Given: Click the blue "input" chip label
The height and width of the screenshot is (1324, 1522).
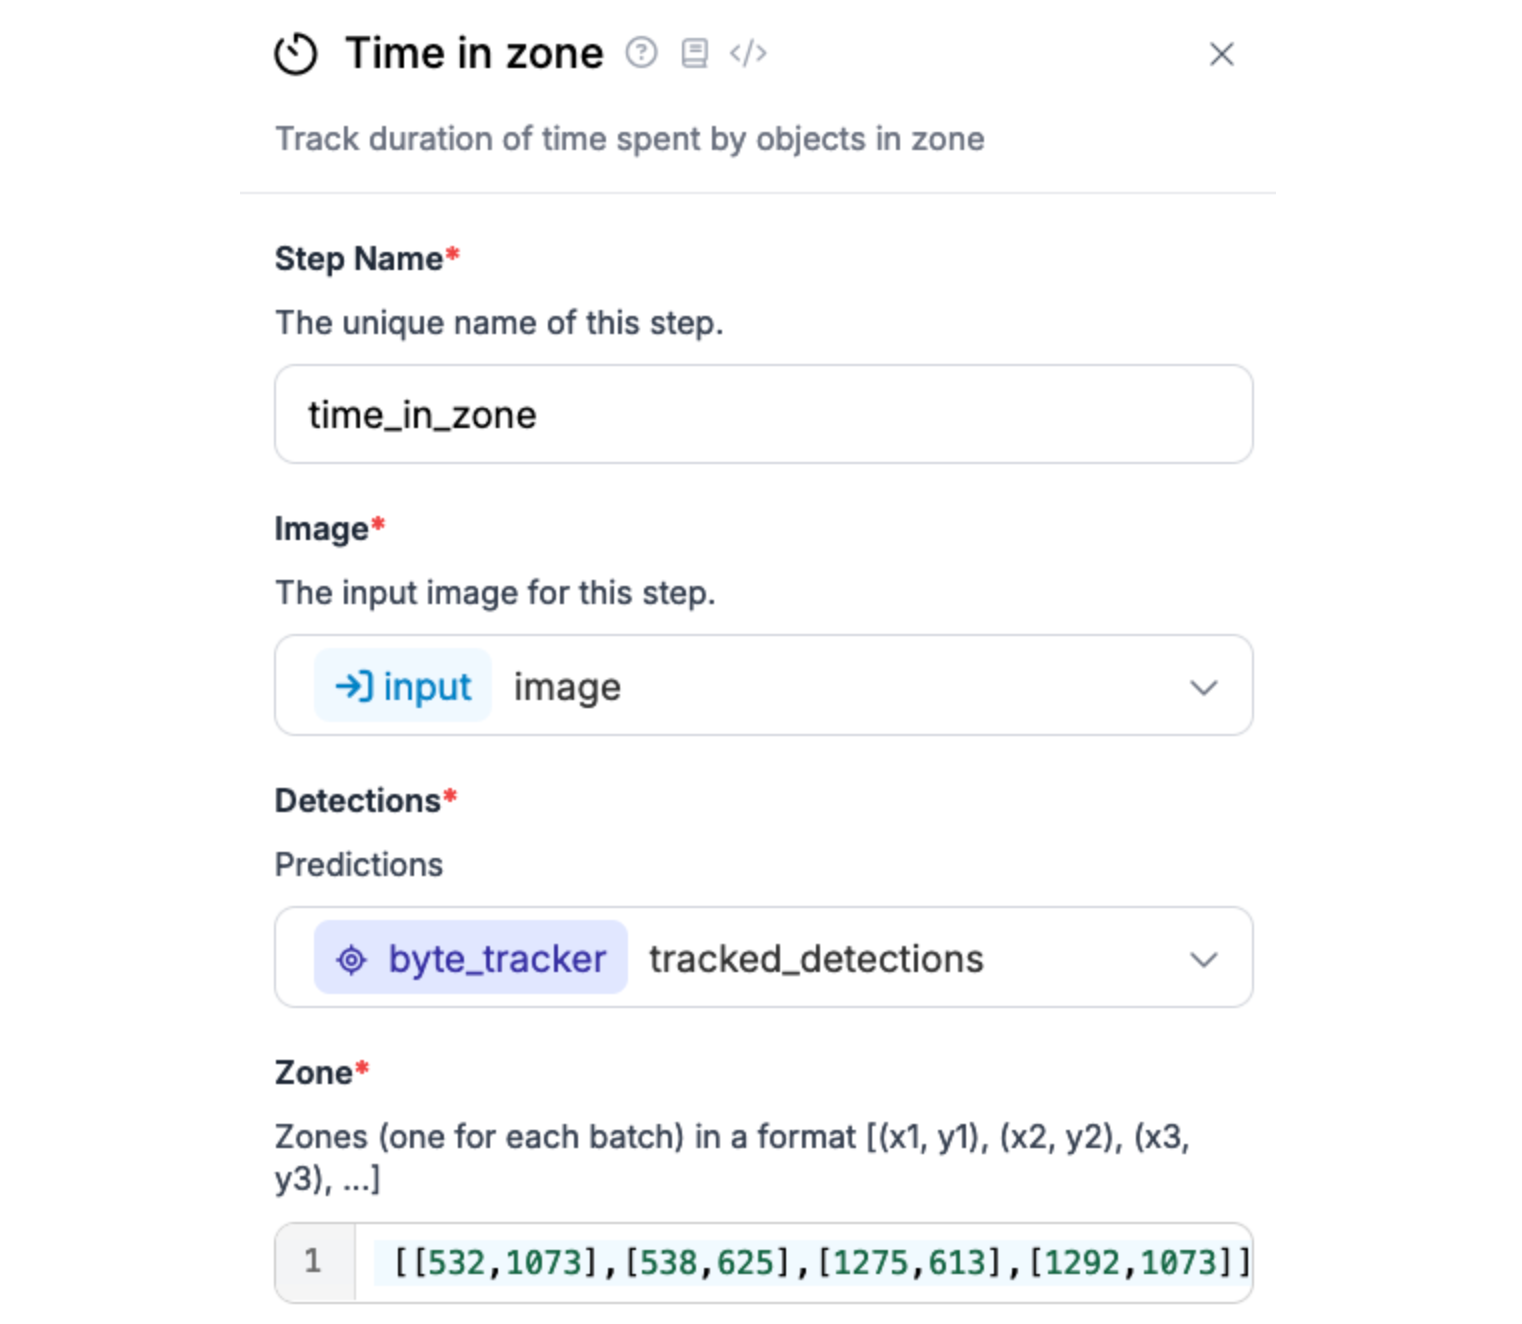Looking at the screenshot, I should tap(427, 687).
